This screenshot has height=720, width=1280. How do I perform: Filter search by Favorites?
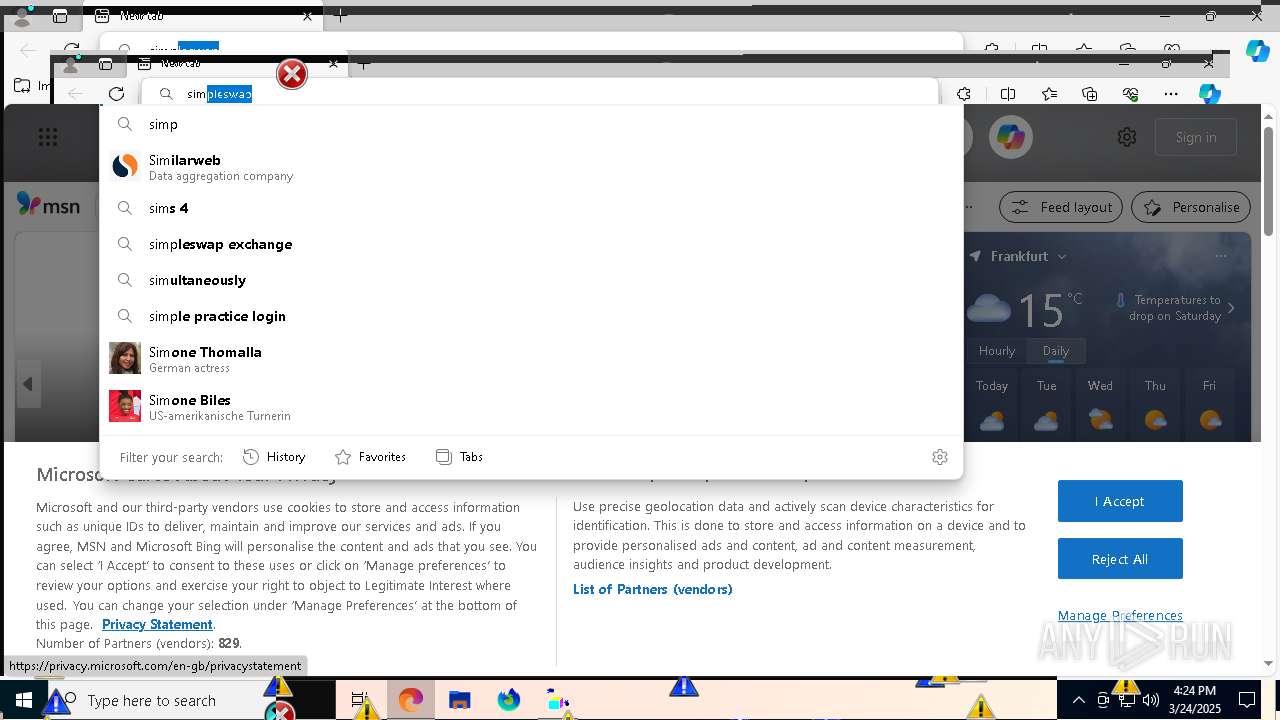pyautogui.click(x=371, y=457)
